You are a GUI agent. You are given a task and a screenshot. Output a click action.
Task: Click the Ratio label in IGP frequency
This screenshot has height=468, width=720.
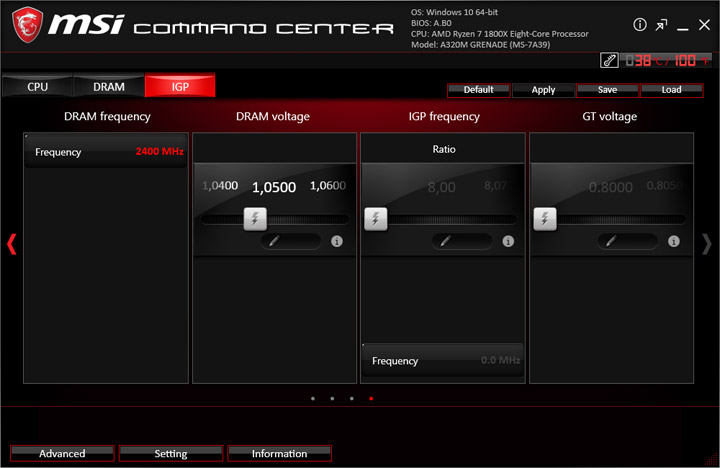(x=444, y=149)
